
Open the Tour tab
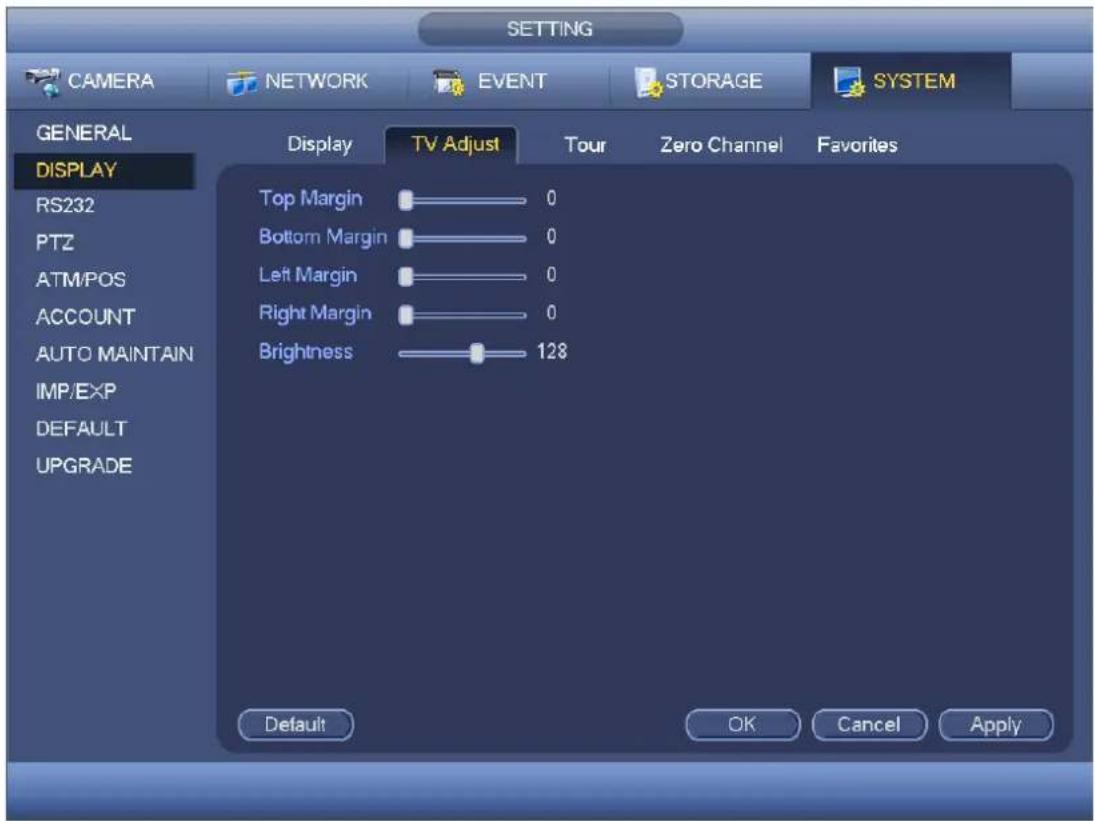[585, 145]
